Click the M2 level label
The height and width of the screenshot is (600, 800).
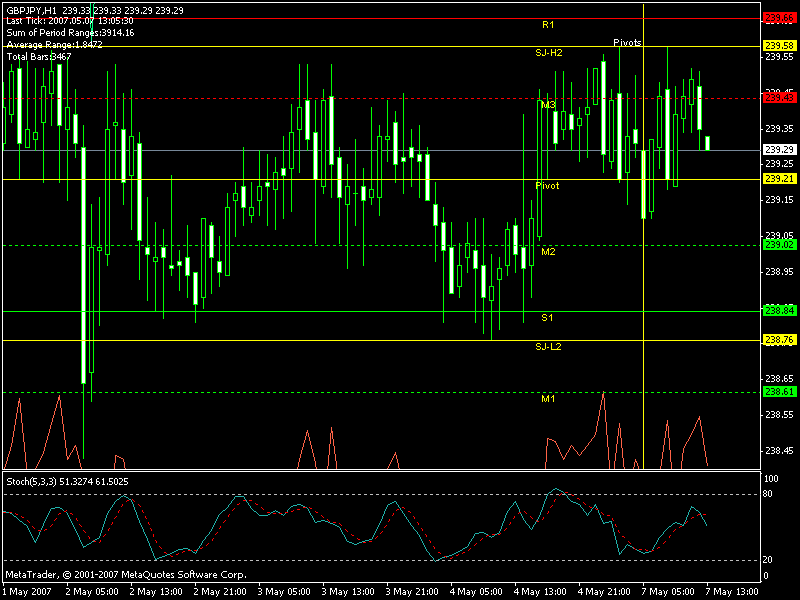(x=548, y=252)
